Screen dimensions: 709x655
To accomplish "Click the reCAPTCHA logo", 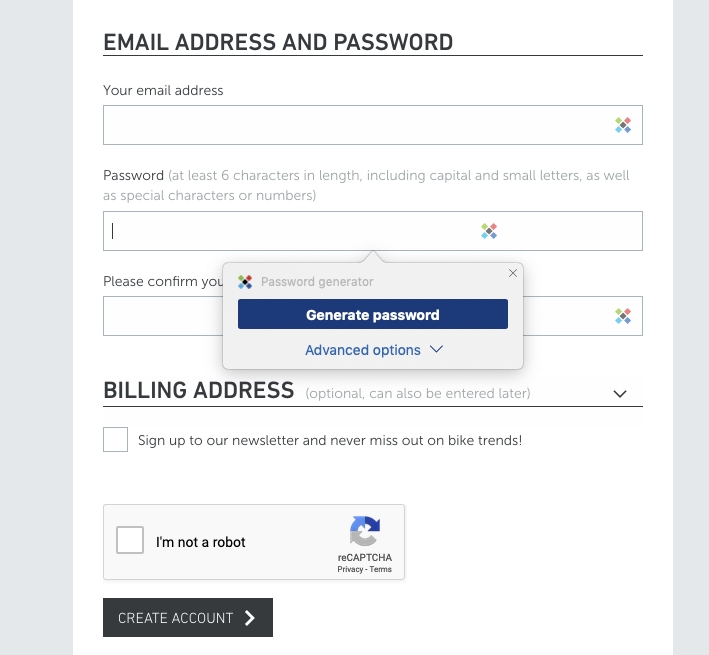I will click(x=365, y=531).
